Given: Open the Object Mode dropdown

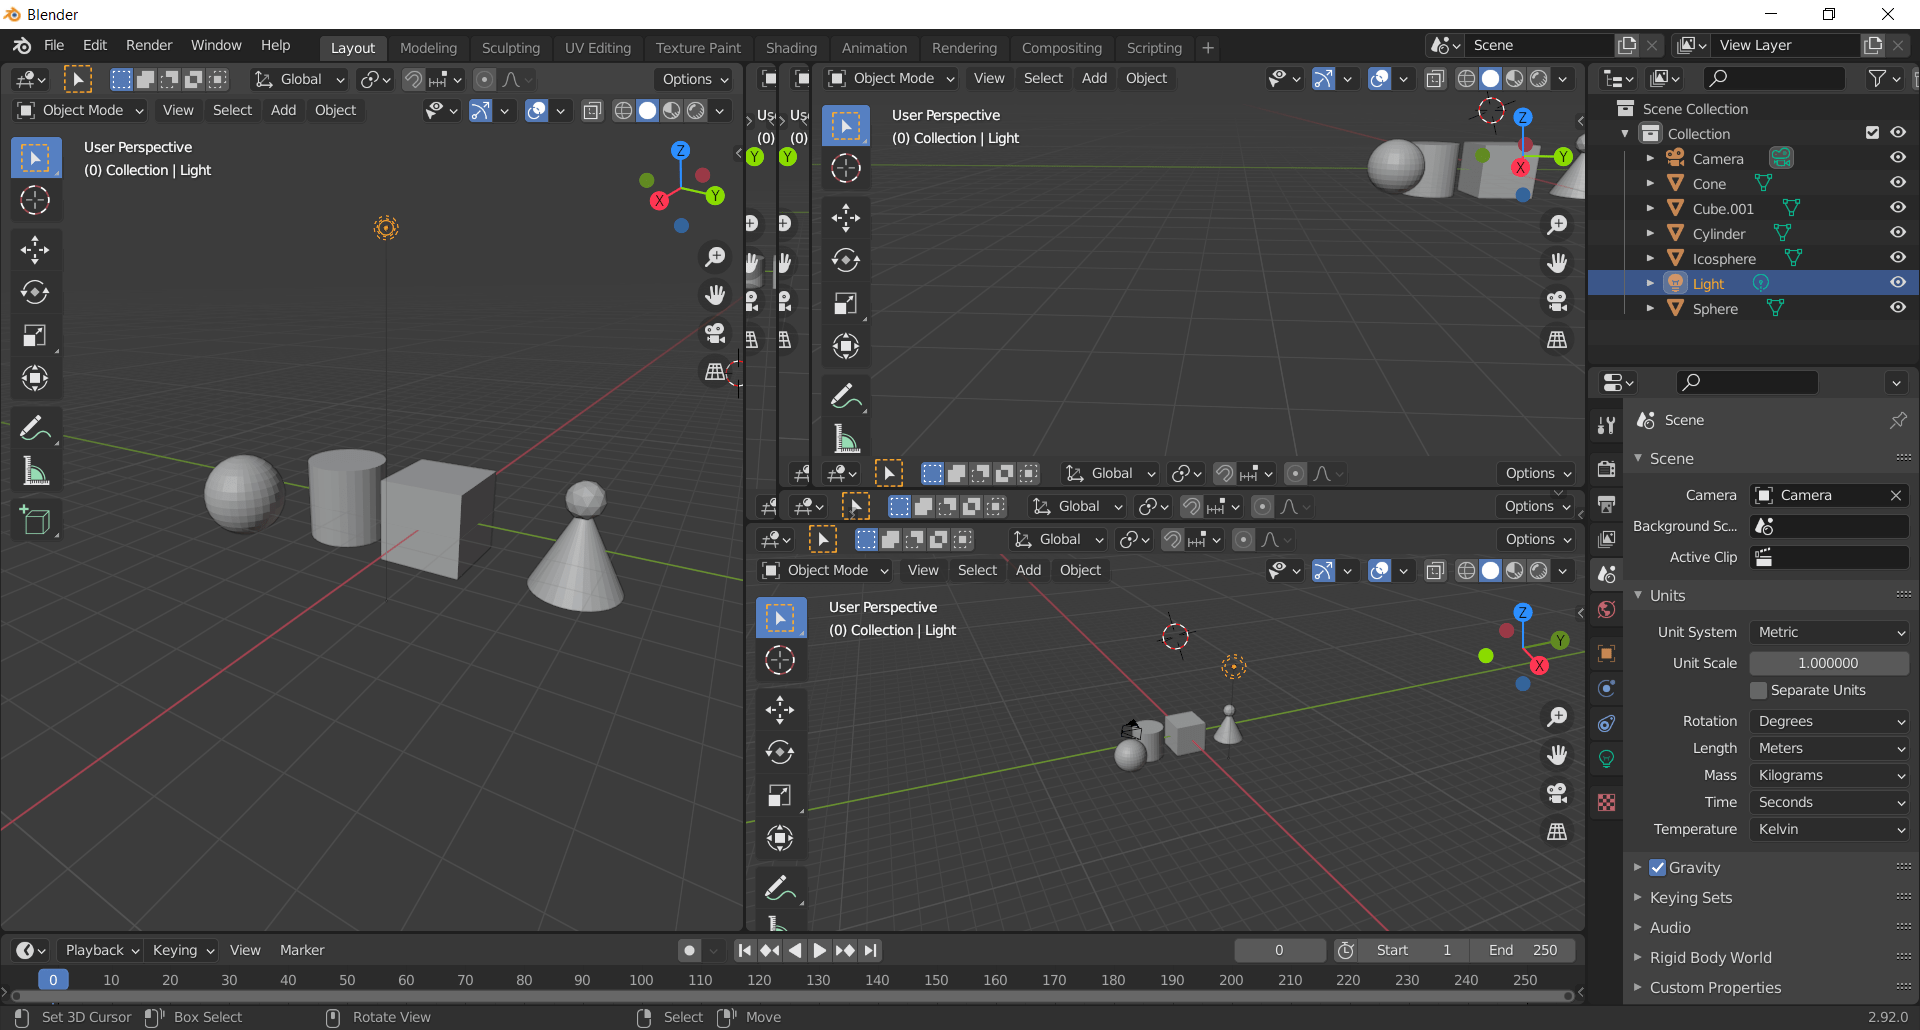Looking at the screenshot, I should [x=79, y=110].
